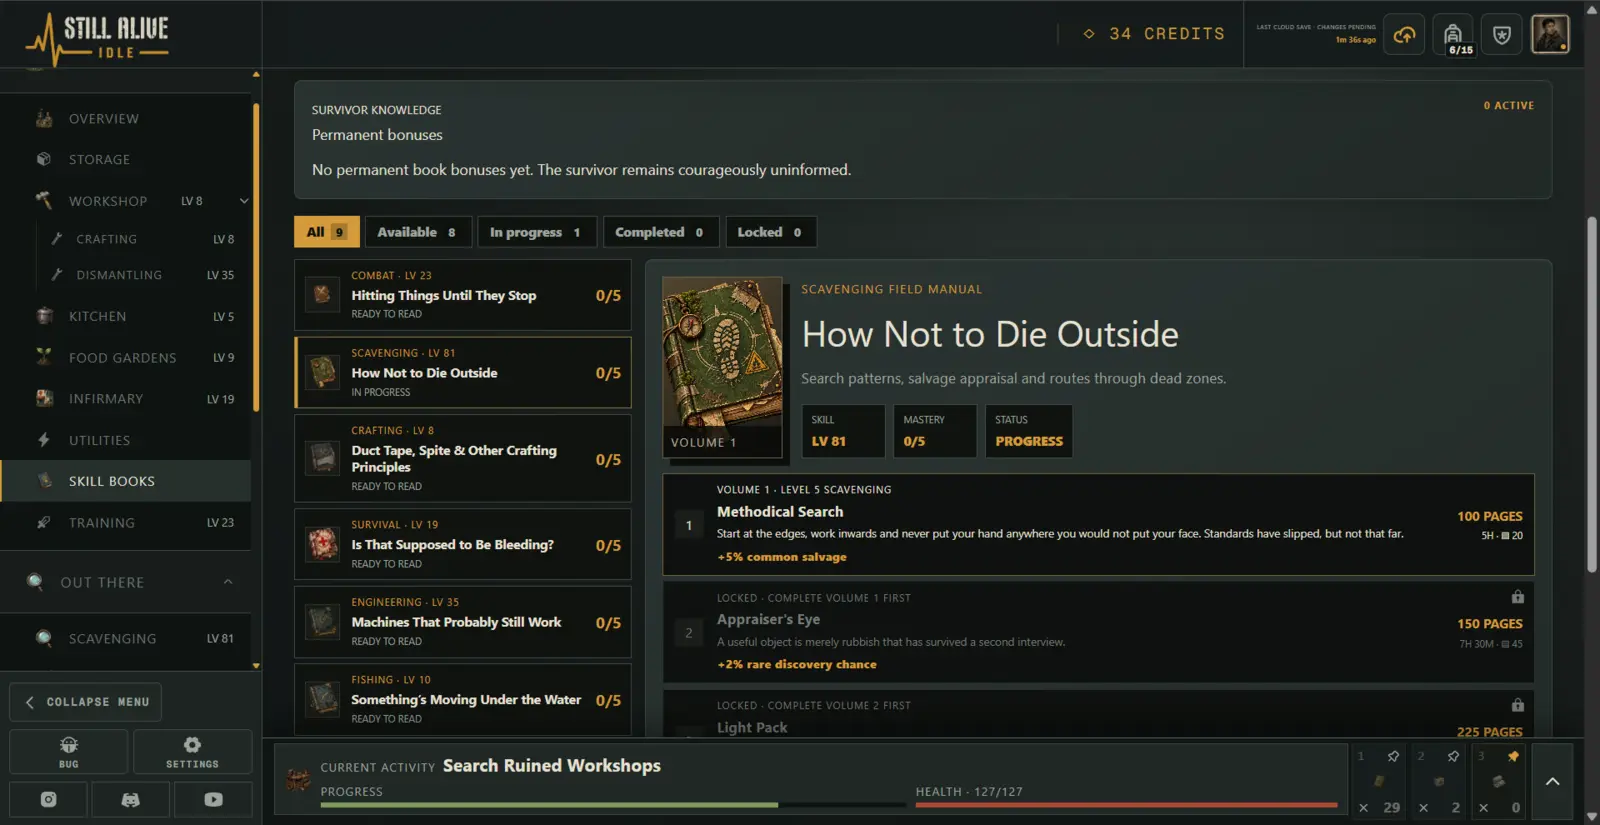Viewport: 1600px width, 825px height.
Task: Click the Utilities lightning bolt icon
Action: (44, 440)
